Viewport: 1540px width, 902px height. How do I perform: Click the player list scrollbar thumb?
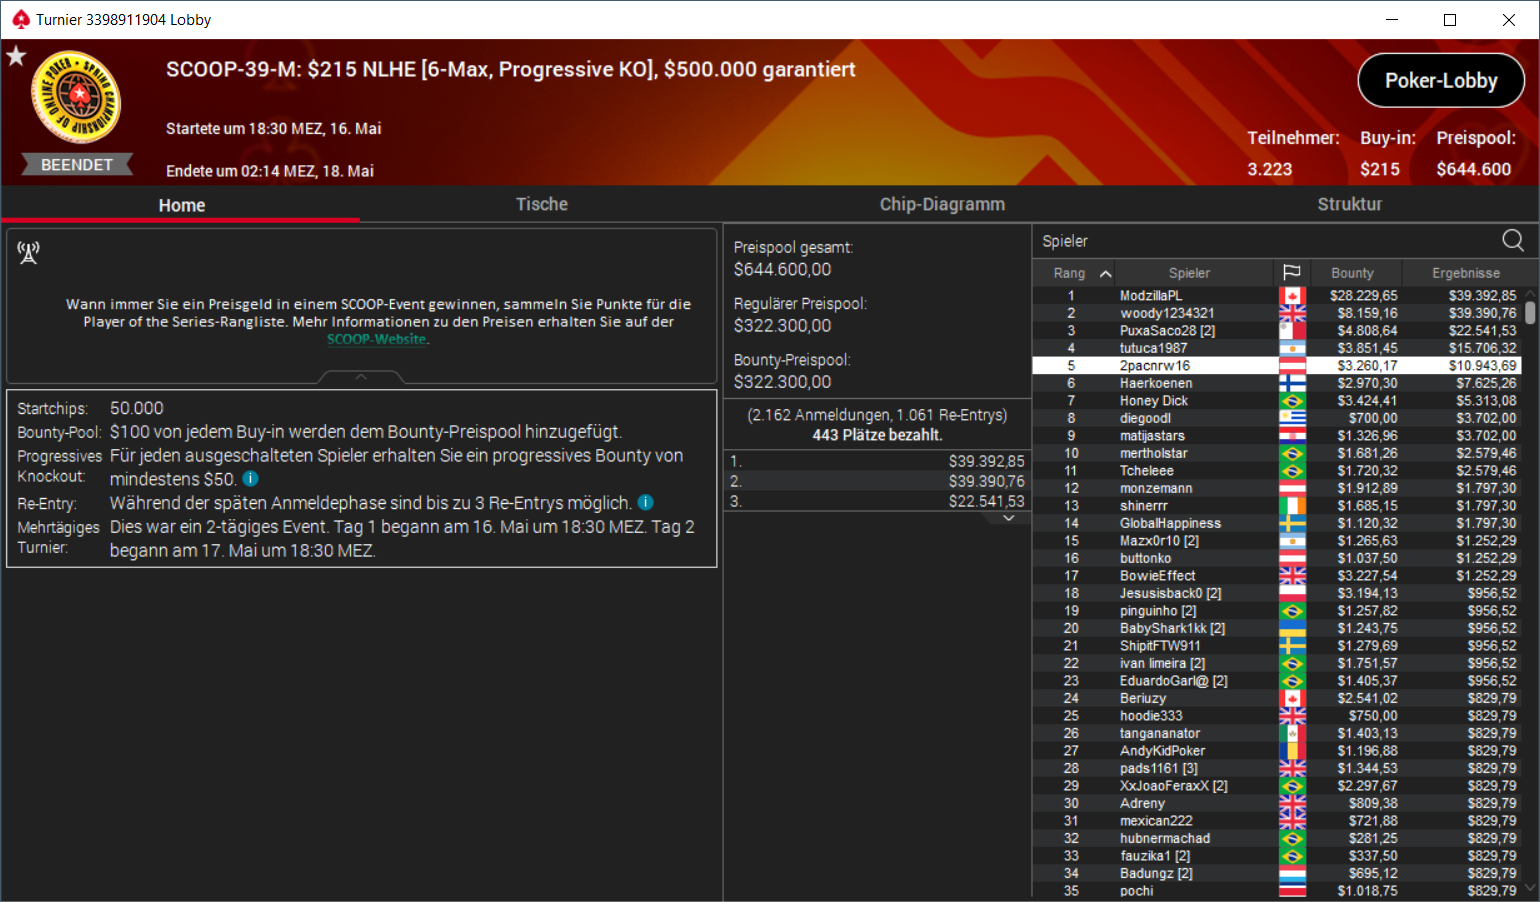coord(1530,313)
